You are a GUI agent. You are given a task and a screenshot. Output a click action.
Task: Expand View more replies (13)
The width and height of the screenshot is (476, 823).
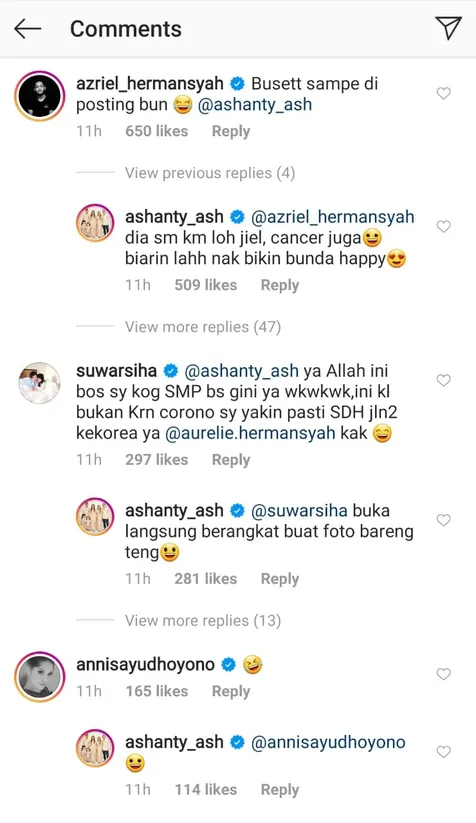(x=203, y=621)
